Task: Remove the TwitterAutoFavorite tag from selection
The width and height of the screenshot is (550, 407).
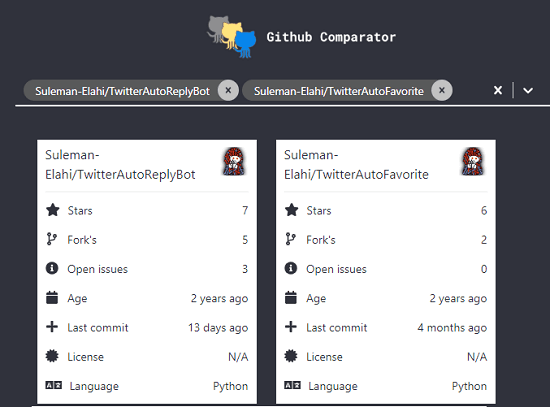Action: tap(442, 91)
